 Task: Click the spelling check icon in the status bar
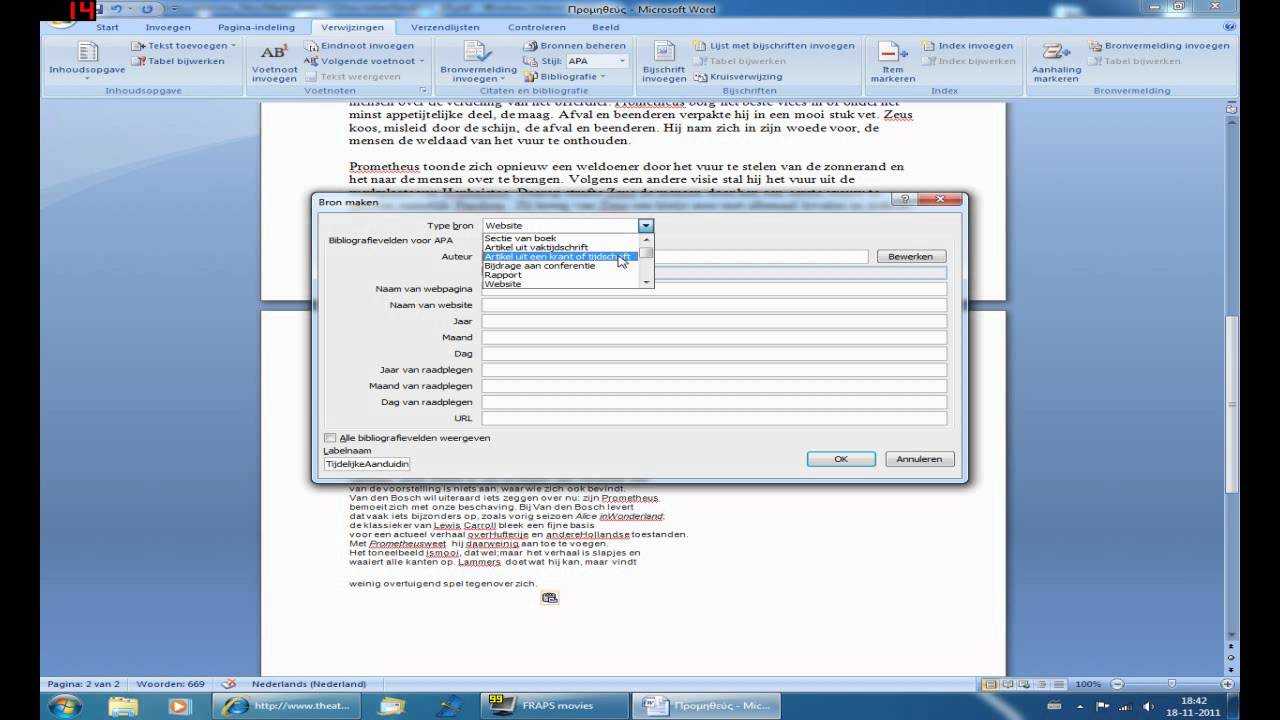click(x=228, y=684)
